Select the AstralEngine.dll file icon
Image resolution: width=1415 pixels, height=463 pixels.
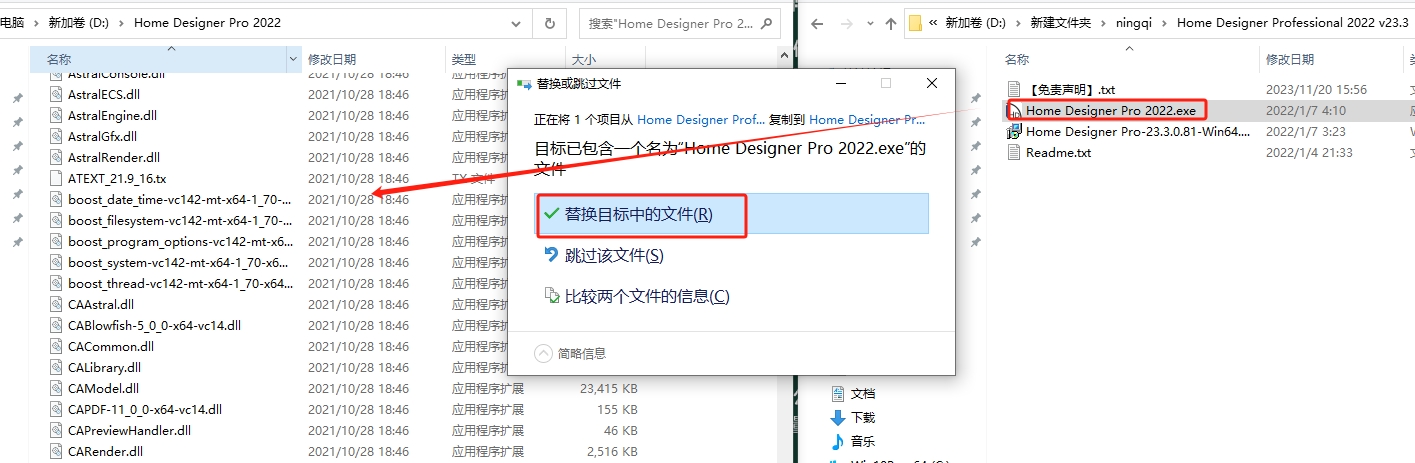(57, 116)
